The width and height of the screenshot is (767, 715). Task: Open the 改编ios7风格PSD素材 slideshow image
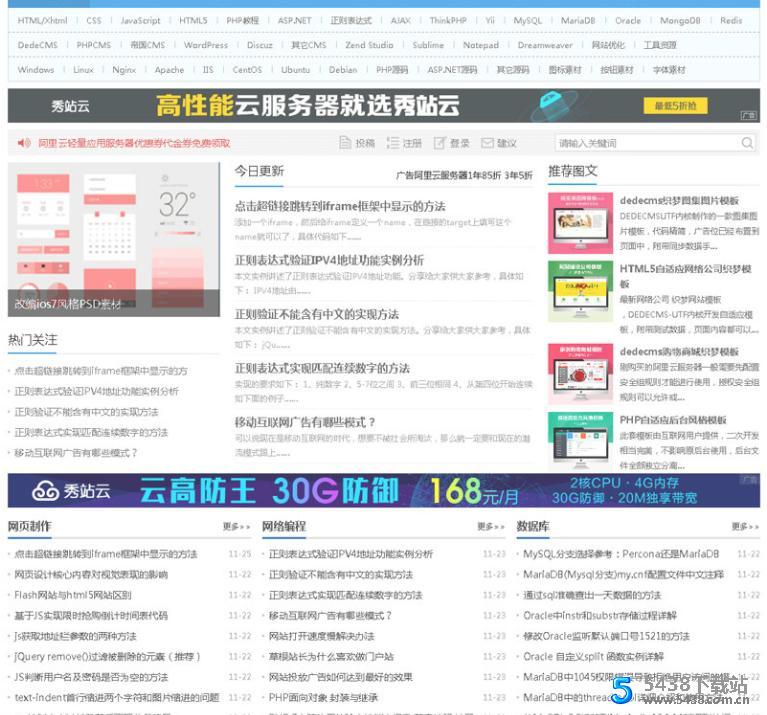114,240
